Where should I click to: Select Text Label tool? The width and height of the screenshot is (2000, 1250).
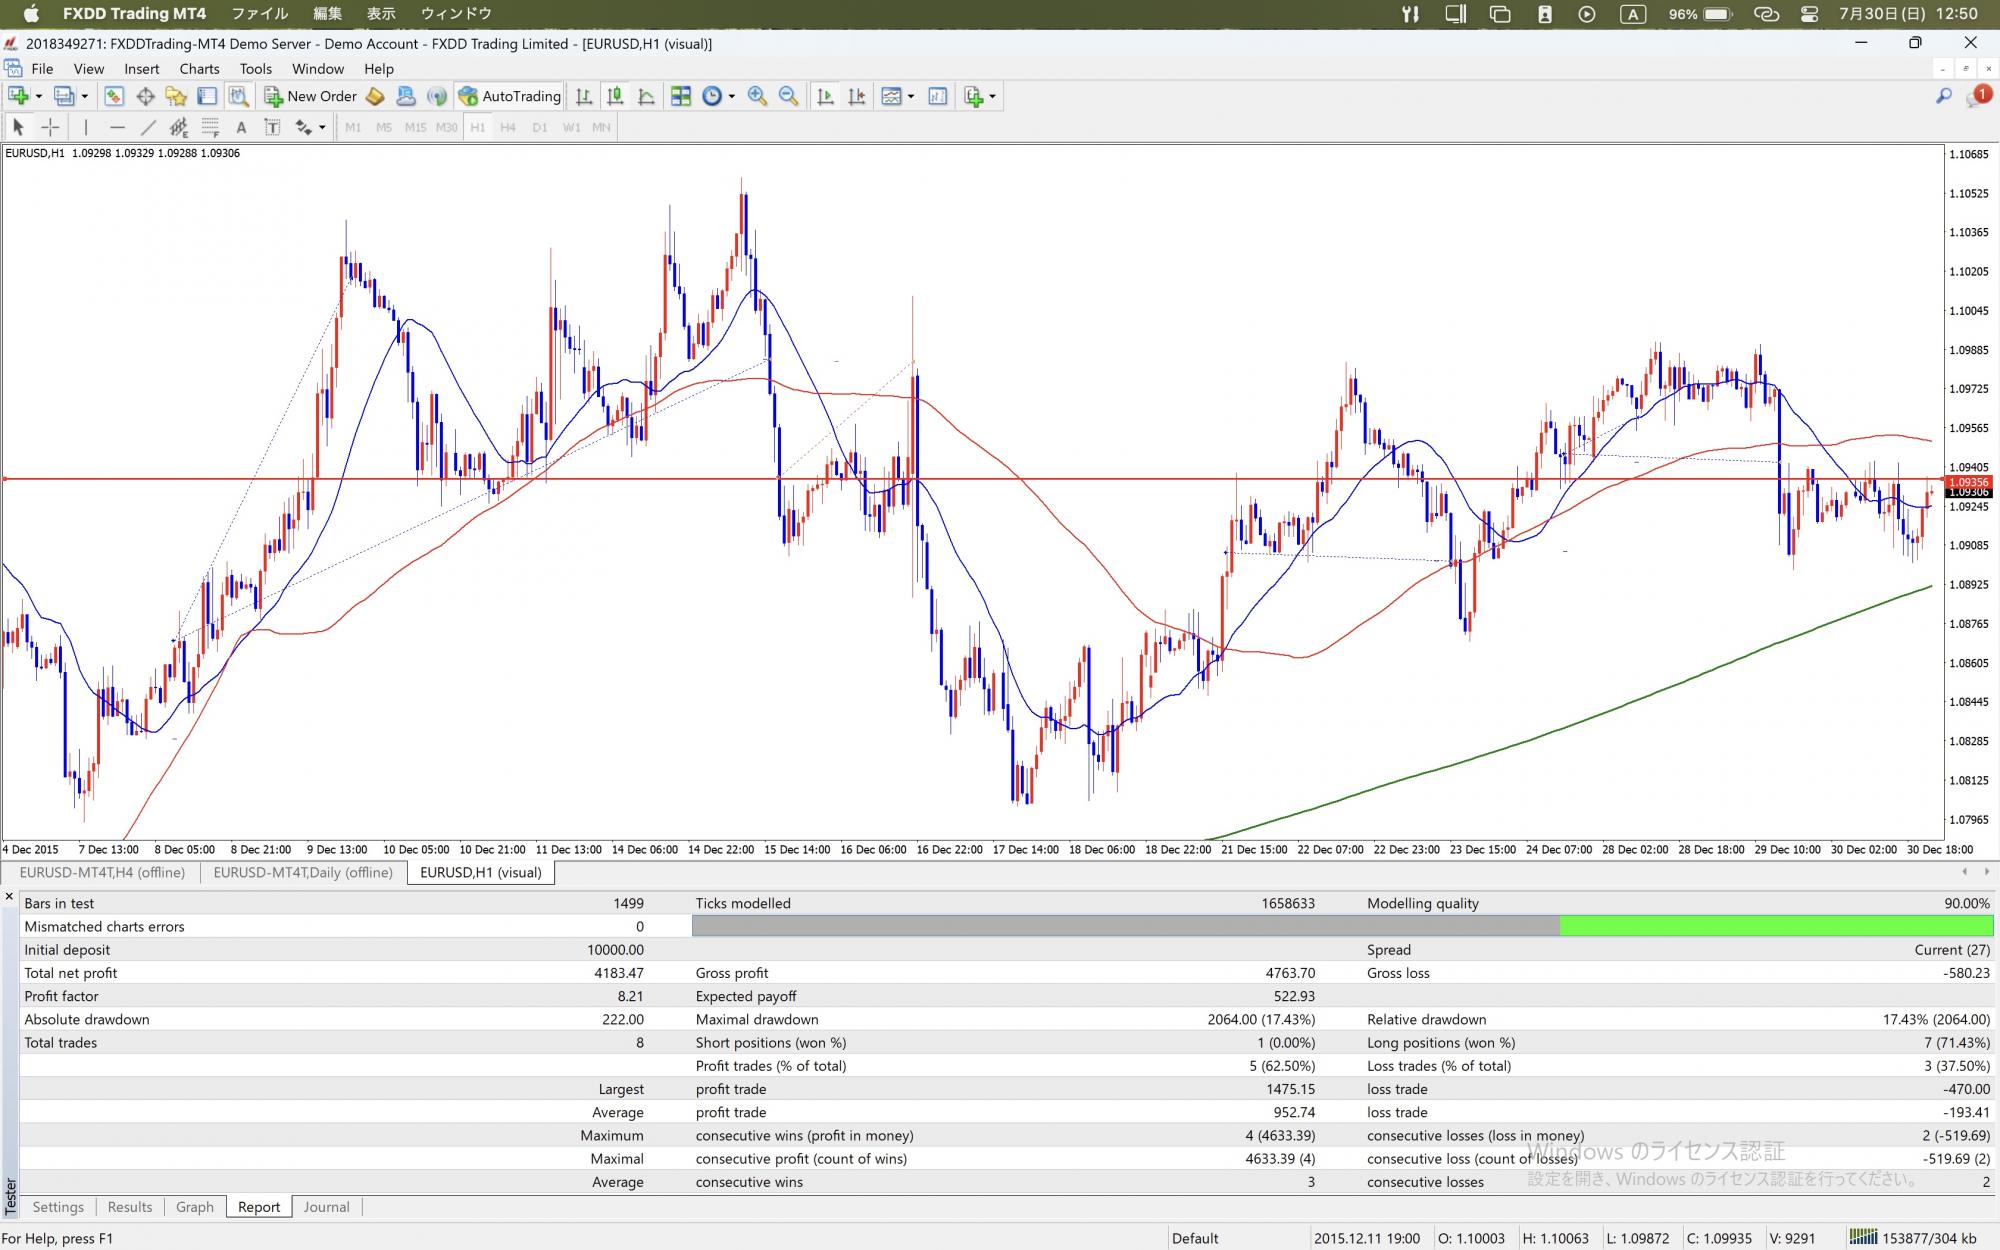point(272,127)
